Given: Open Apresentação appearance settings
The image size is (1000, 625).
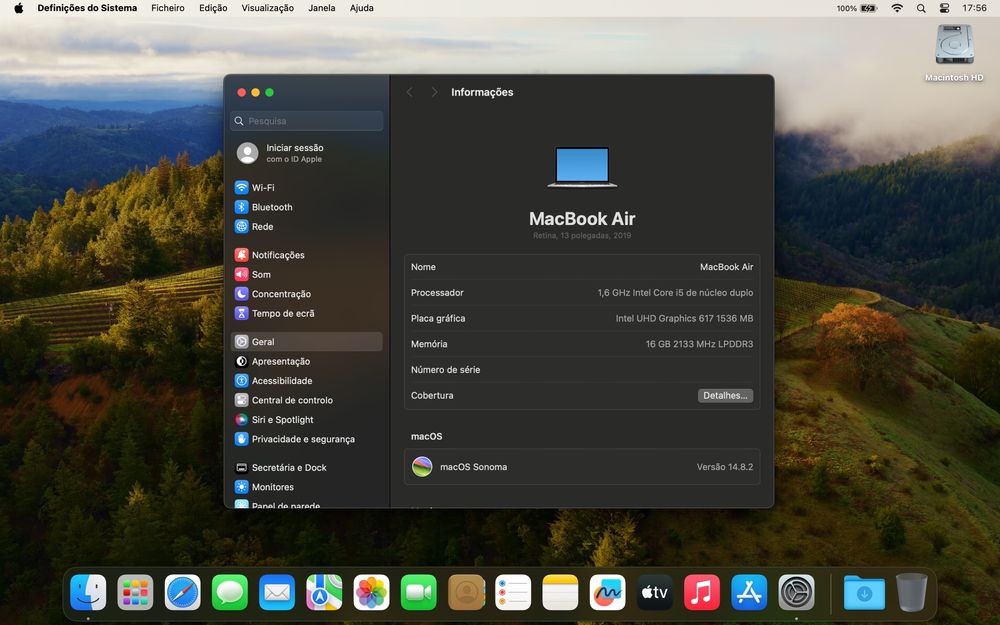Looking at the screenshot, I should point(307,361).
